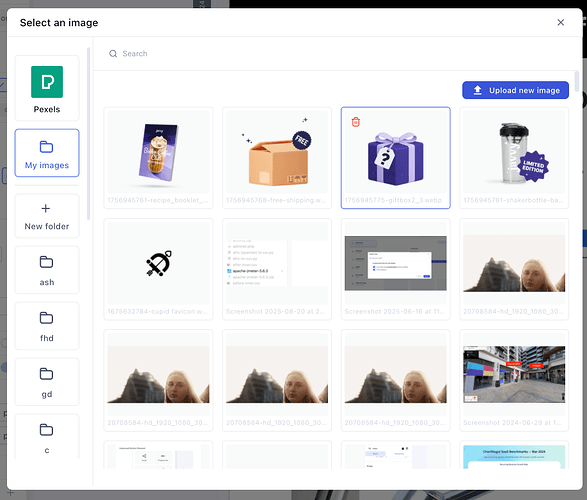Click the 1675632784-cupid favicon filename
Screen dimensions: 587x500
click(x=158, y=311)
